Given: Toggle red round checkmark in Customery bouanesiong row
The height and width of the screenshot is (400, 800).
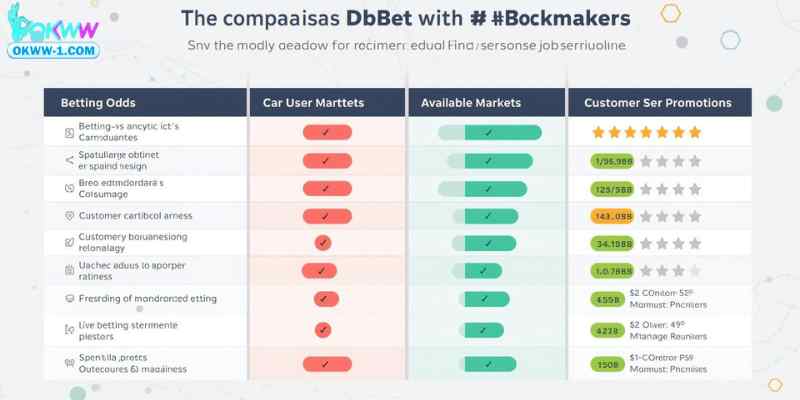Looking at the screenshot, I should tap(322, 243).
